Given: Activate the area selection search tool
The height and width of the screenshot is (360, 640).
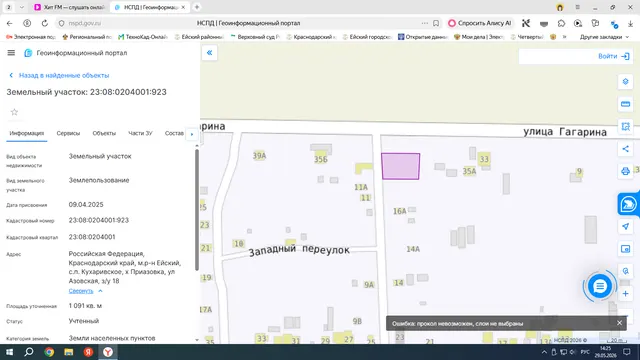Looking at the screenshot, I should point(625,127).
